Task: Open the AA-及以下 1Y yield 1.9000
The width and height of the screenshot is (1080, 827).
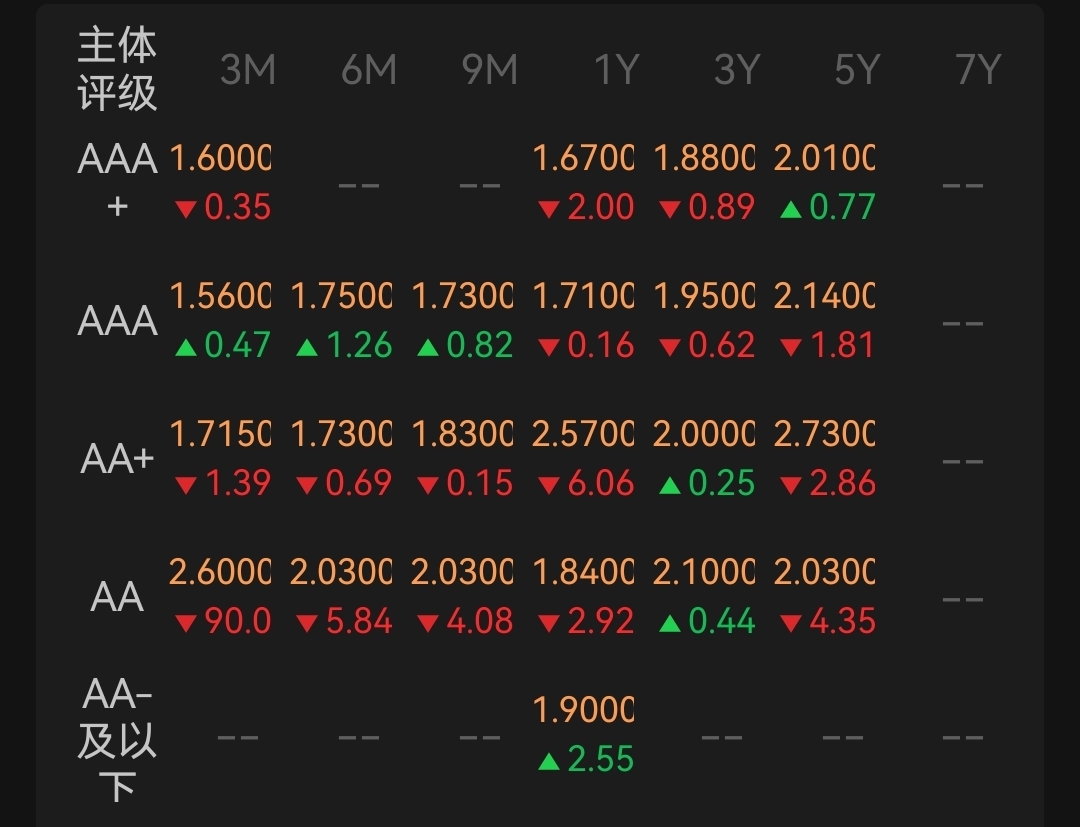Action: click(x=583, y=710)
